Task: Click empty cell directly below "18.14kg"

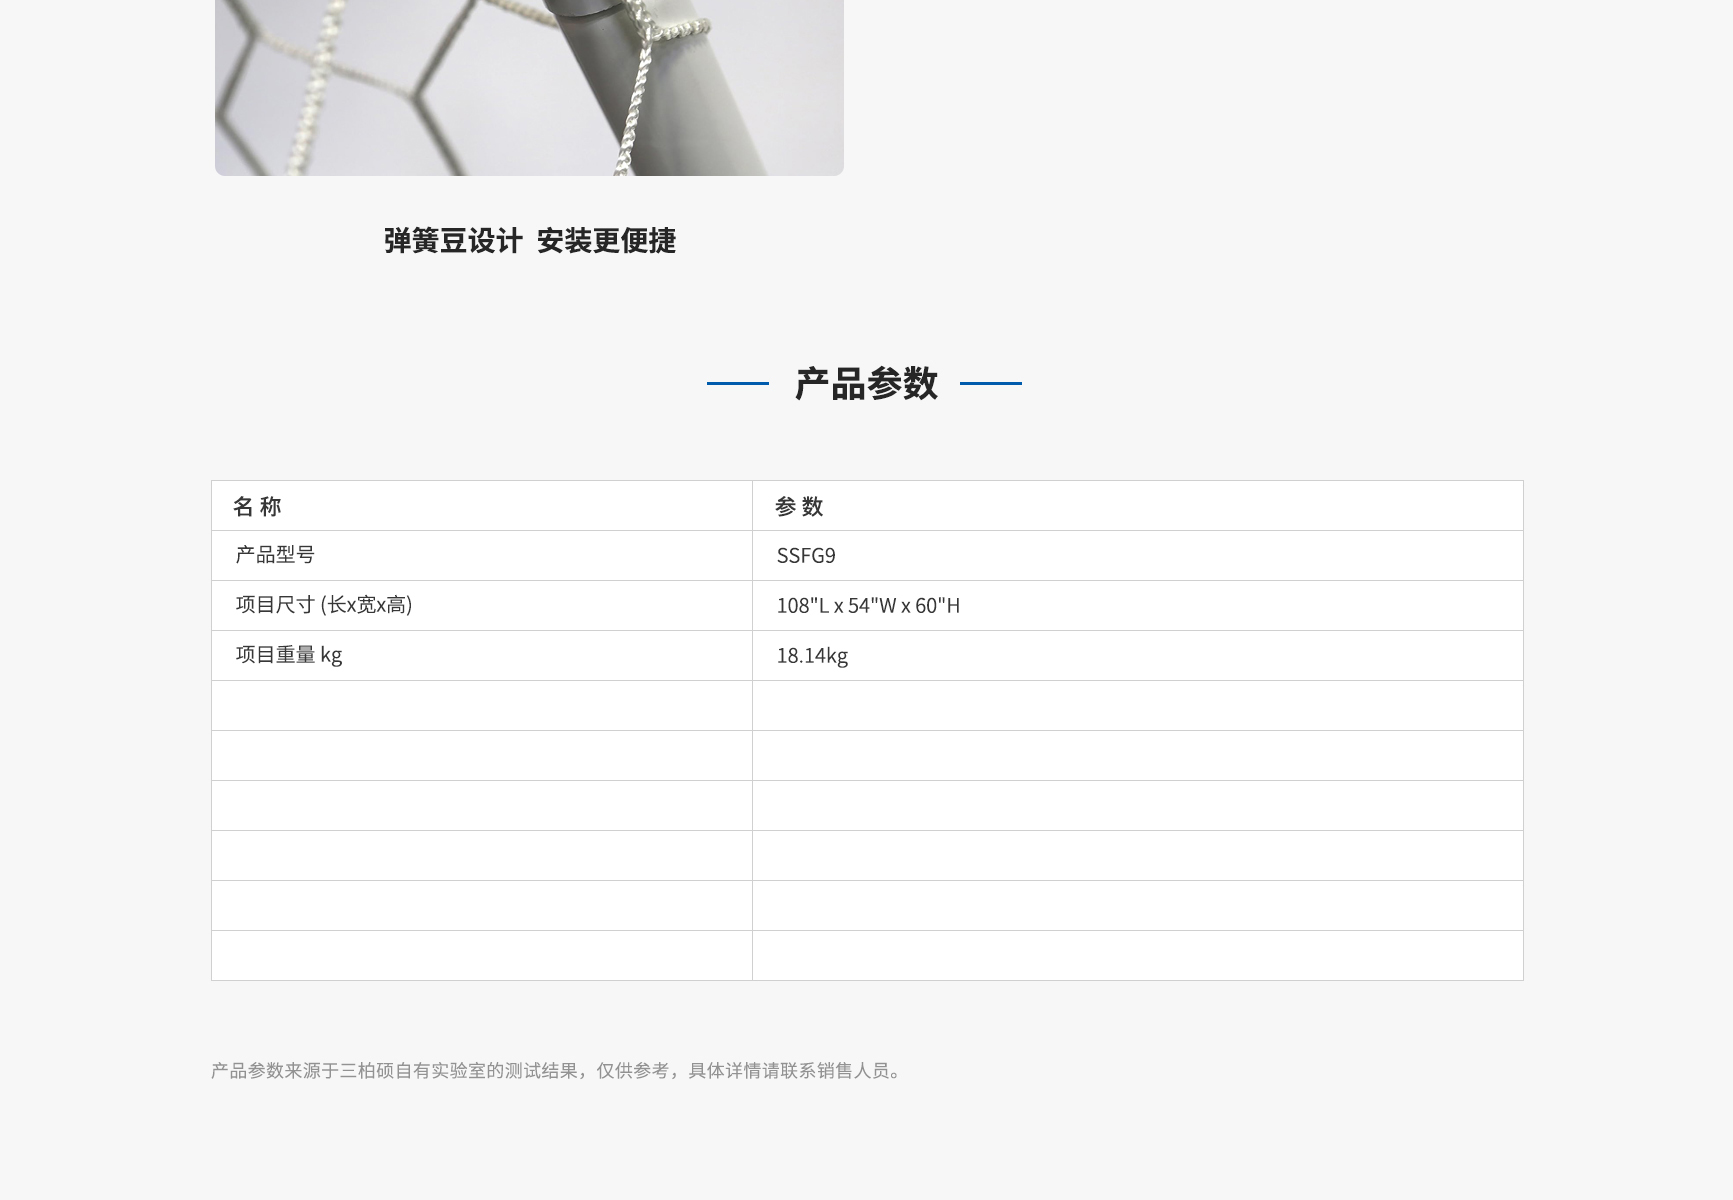Action: pos(1137,706)
